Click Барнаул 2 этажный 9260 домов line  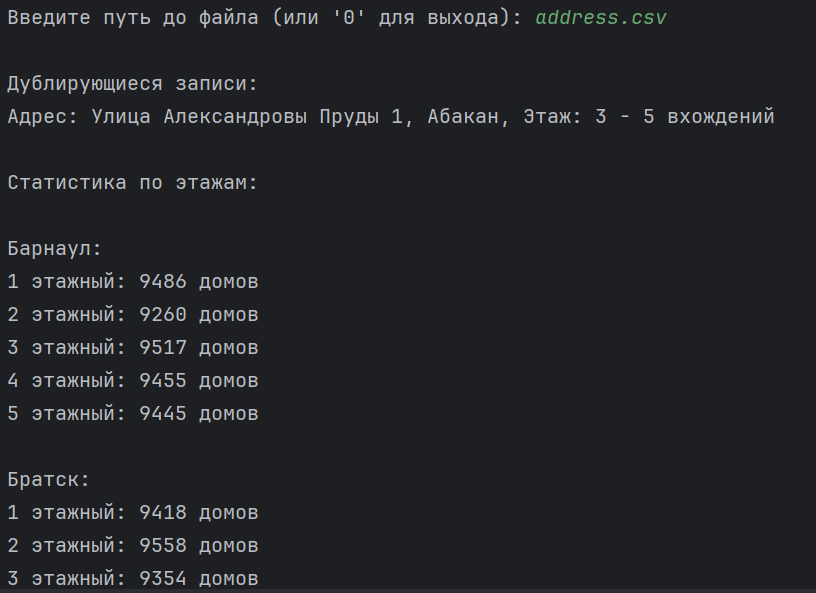coord(133,314)
